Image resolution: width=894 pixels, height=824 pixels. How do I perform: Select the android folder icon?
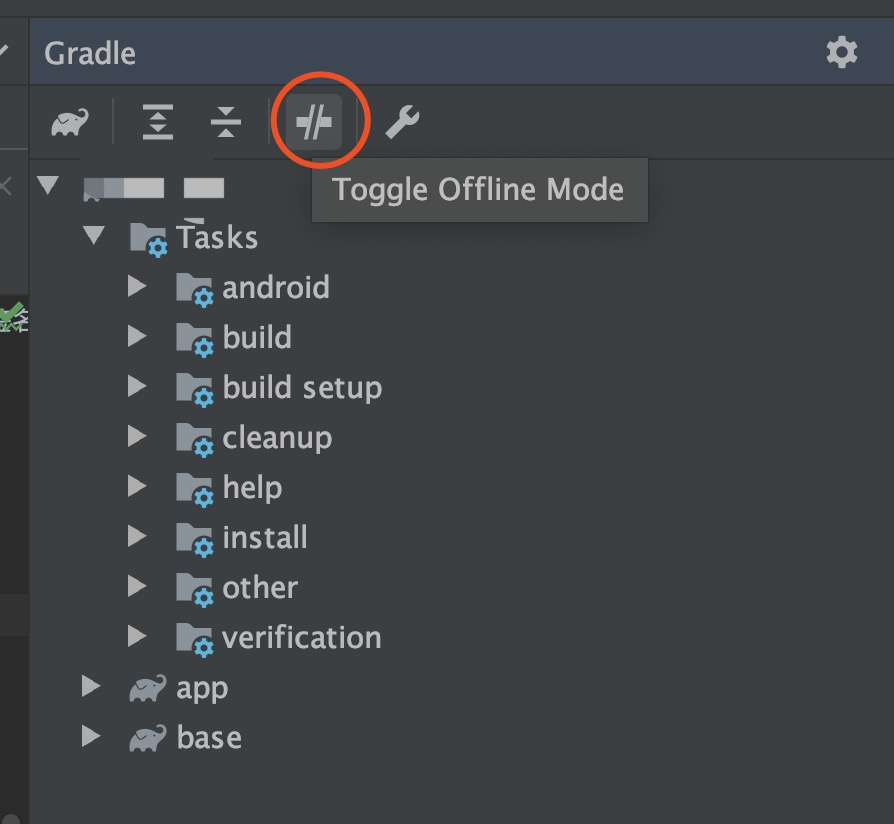(194, 290)
